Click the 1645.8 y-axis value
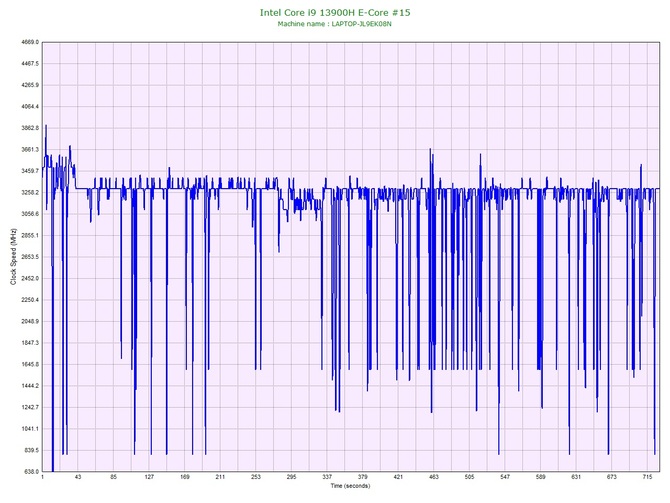670x503 pixels. (30, 365)
